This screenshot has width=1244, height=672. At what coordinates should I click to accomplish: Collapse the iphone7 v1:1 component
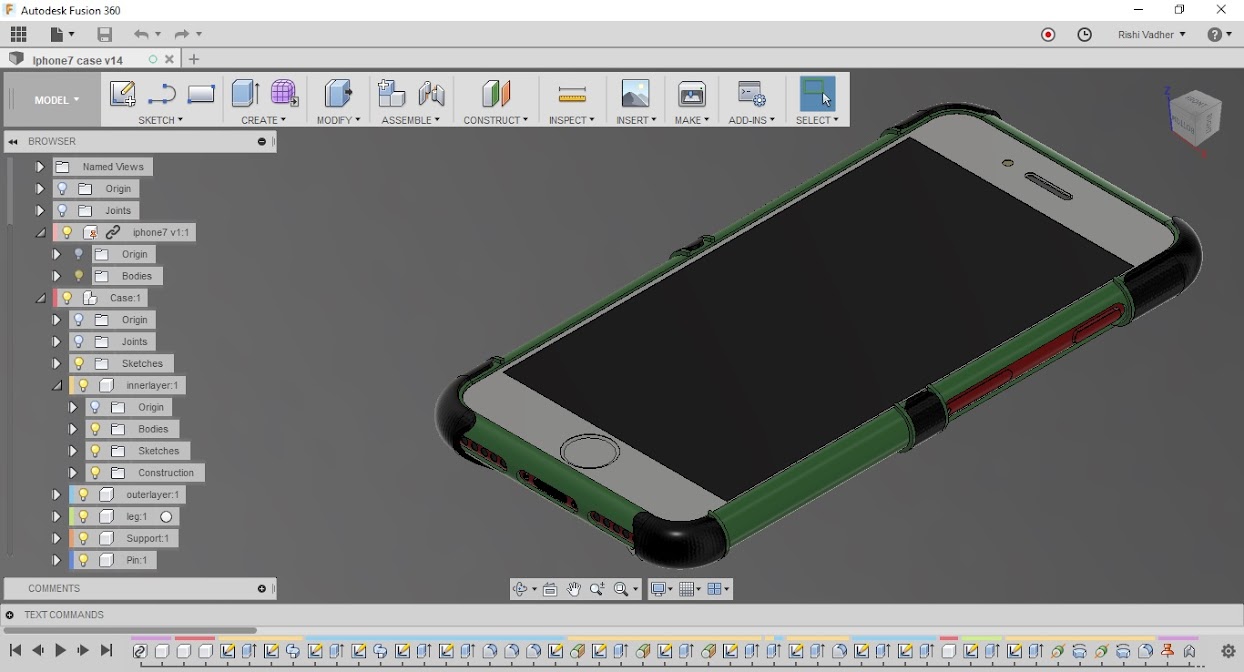pos(40,232)
